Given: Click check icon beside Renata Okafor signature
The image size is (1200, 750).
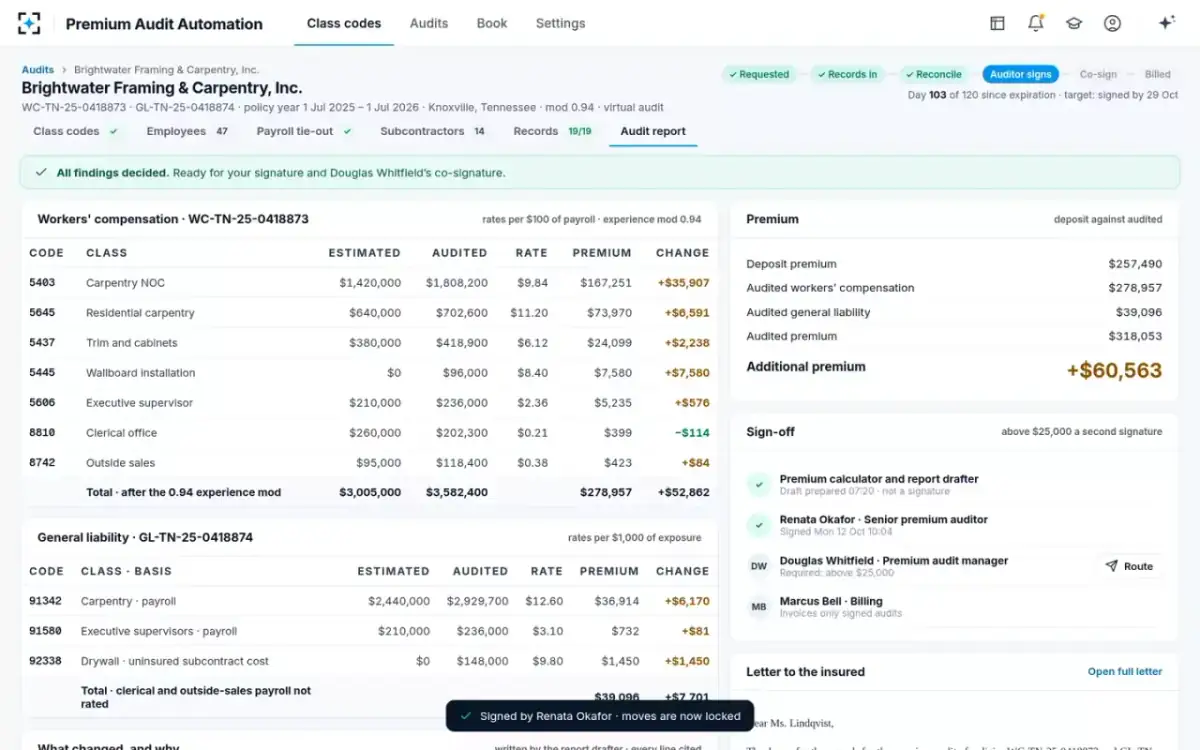Looking at the screenshot, I should pyautogui.click(x=759, y=525).
